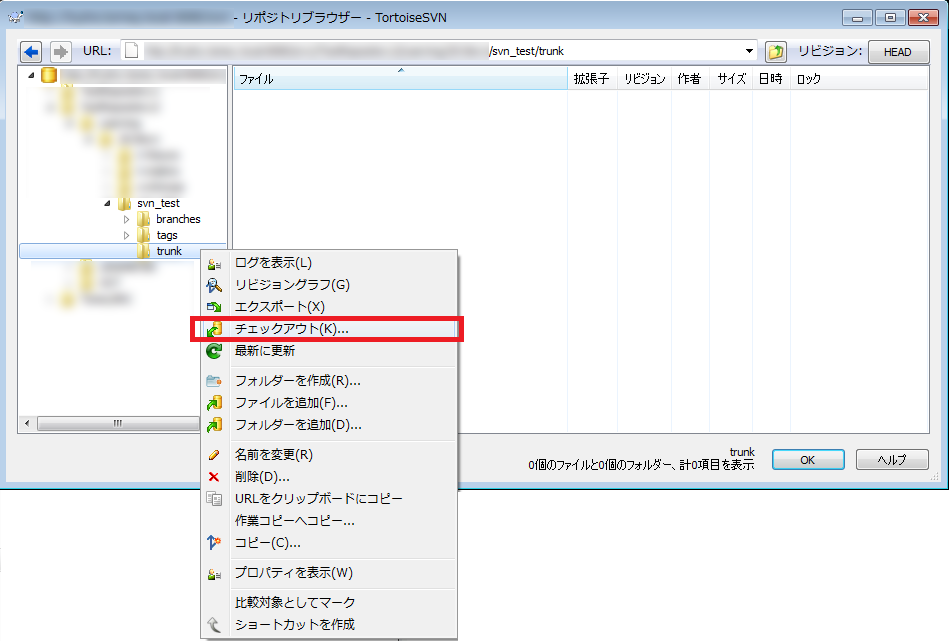Screen dimensions: 949x641
Task: Click tree horizontal scrollbar left arrow
Action: pos(27,423)
